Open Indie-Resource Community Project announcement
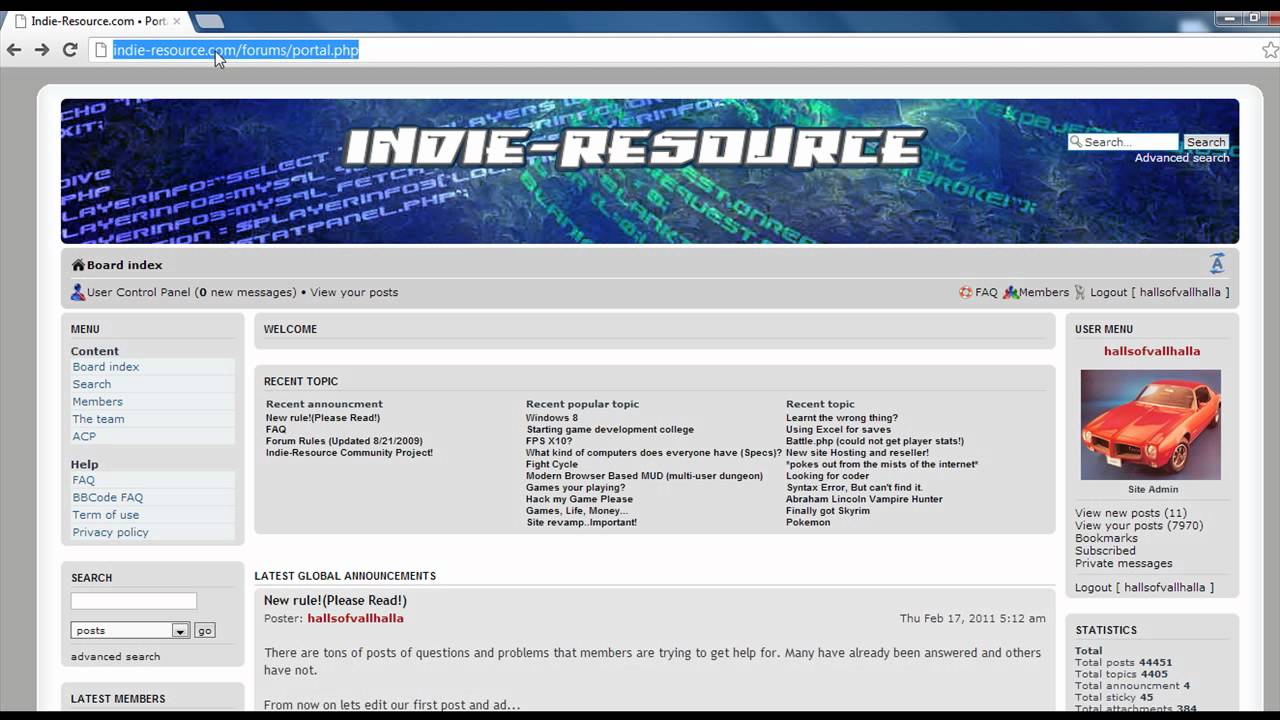 pyautogui.click(x=349, y=453)
